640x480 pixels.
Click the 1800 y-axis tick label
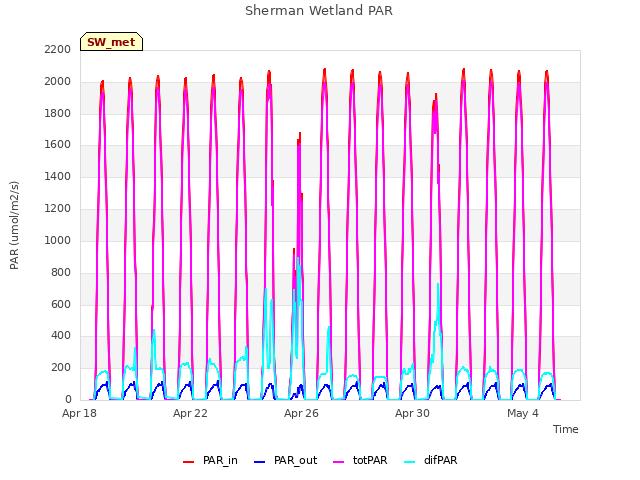coord(58,113)
